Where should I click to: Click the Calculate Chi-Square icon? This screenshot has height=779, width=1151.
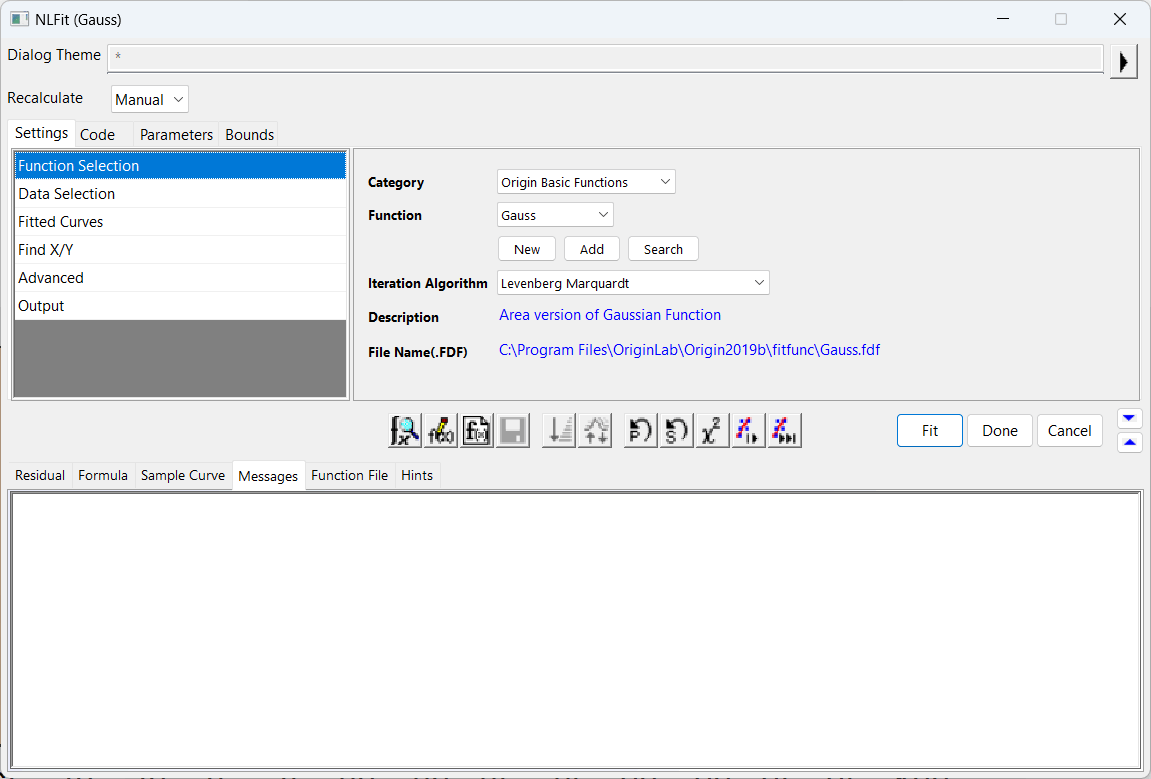pyautogui.click(x=712, y=431)
